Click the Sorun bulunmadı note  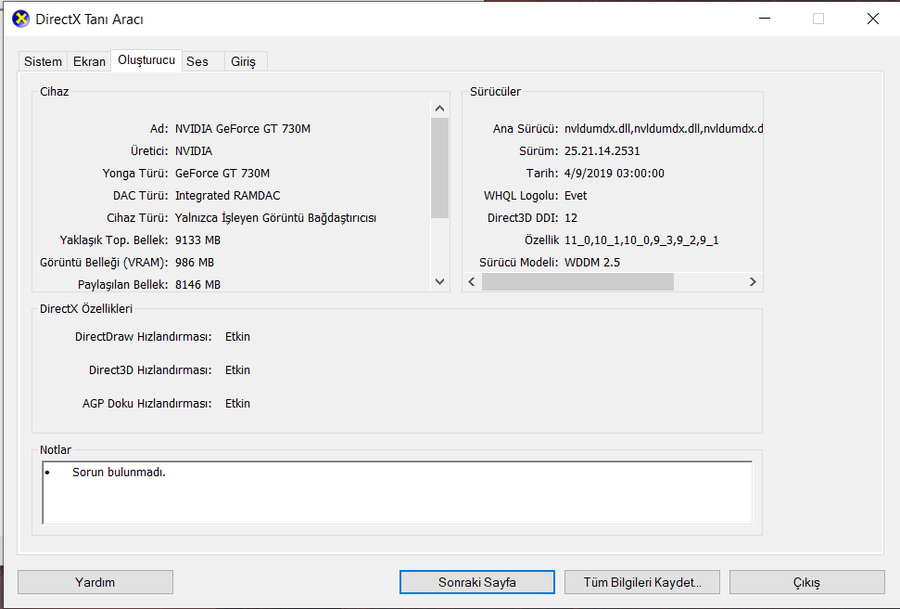[119, 472]
